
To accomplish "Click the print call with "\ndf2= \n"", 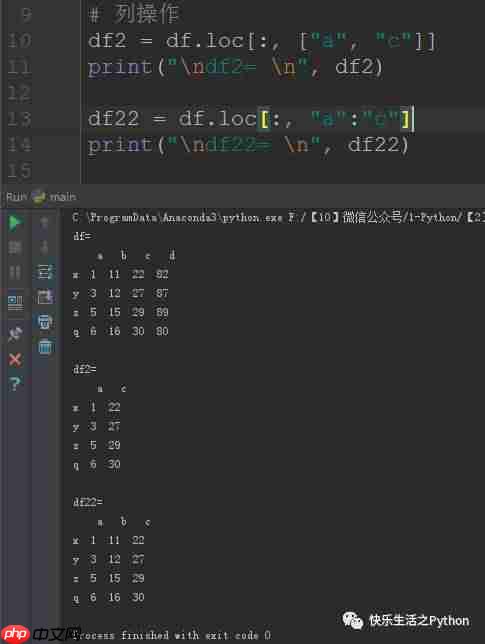I will 235,67.
